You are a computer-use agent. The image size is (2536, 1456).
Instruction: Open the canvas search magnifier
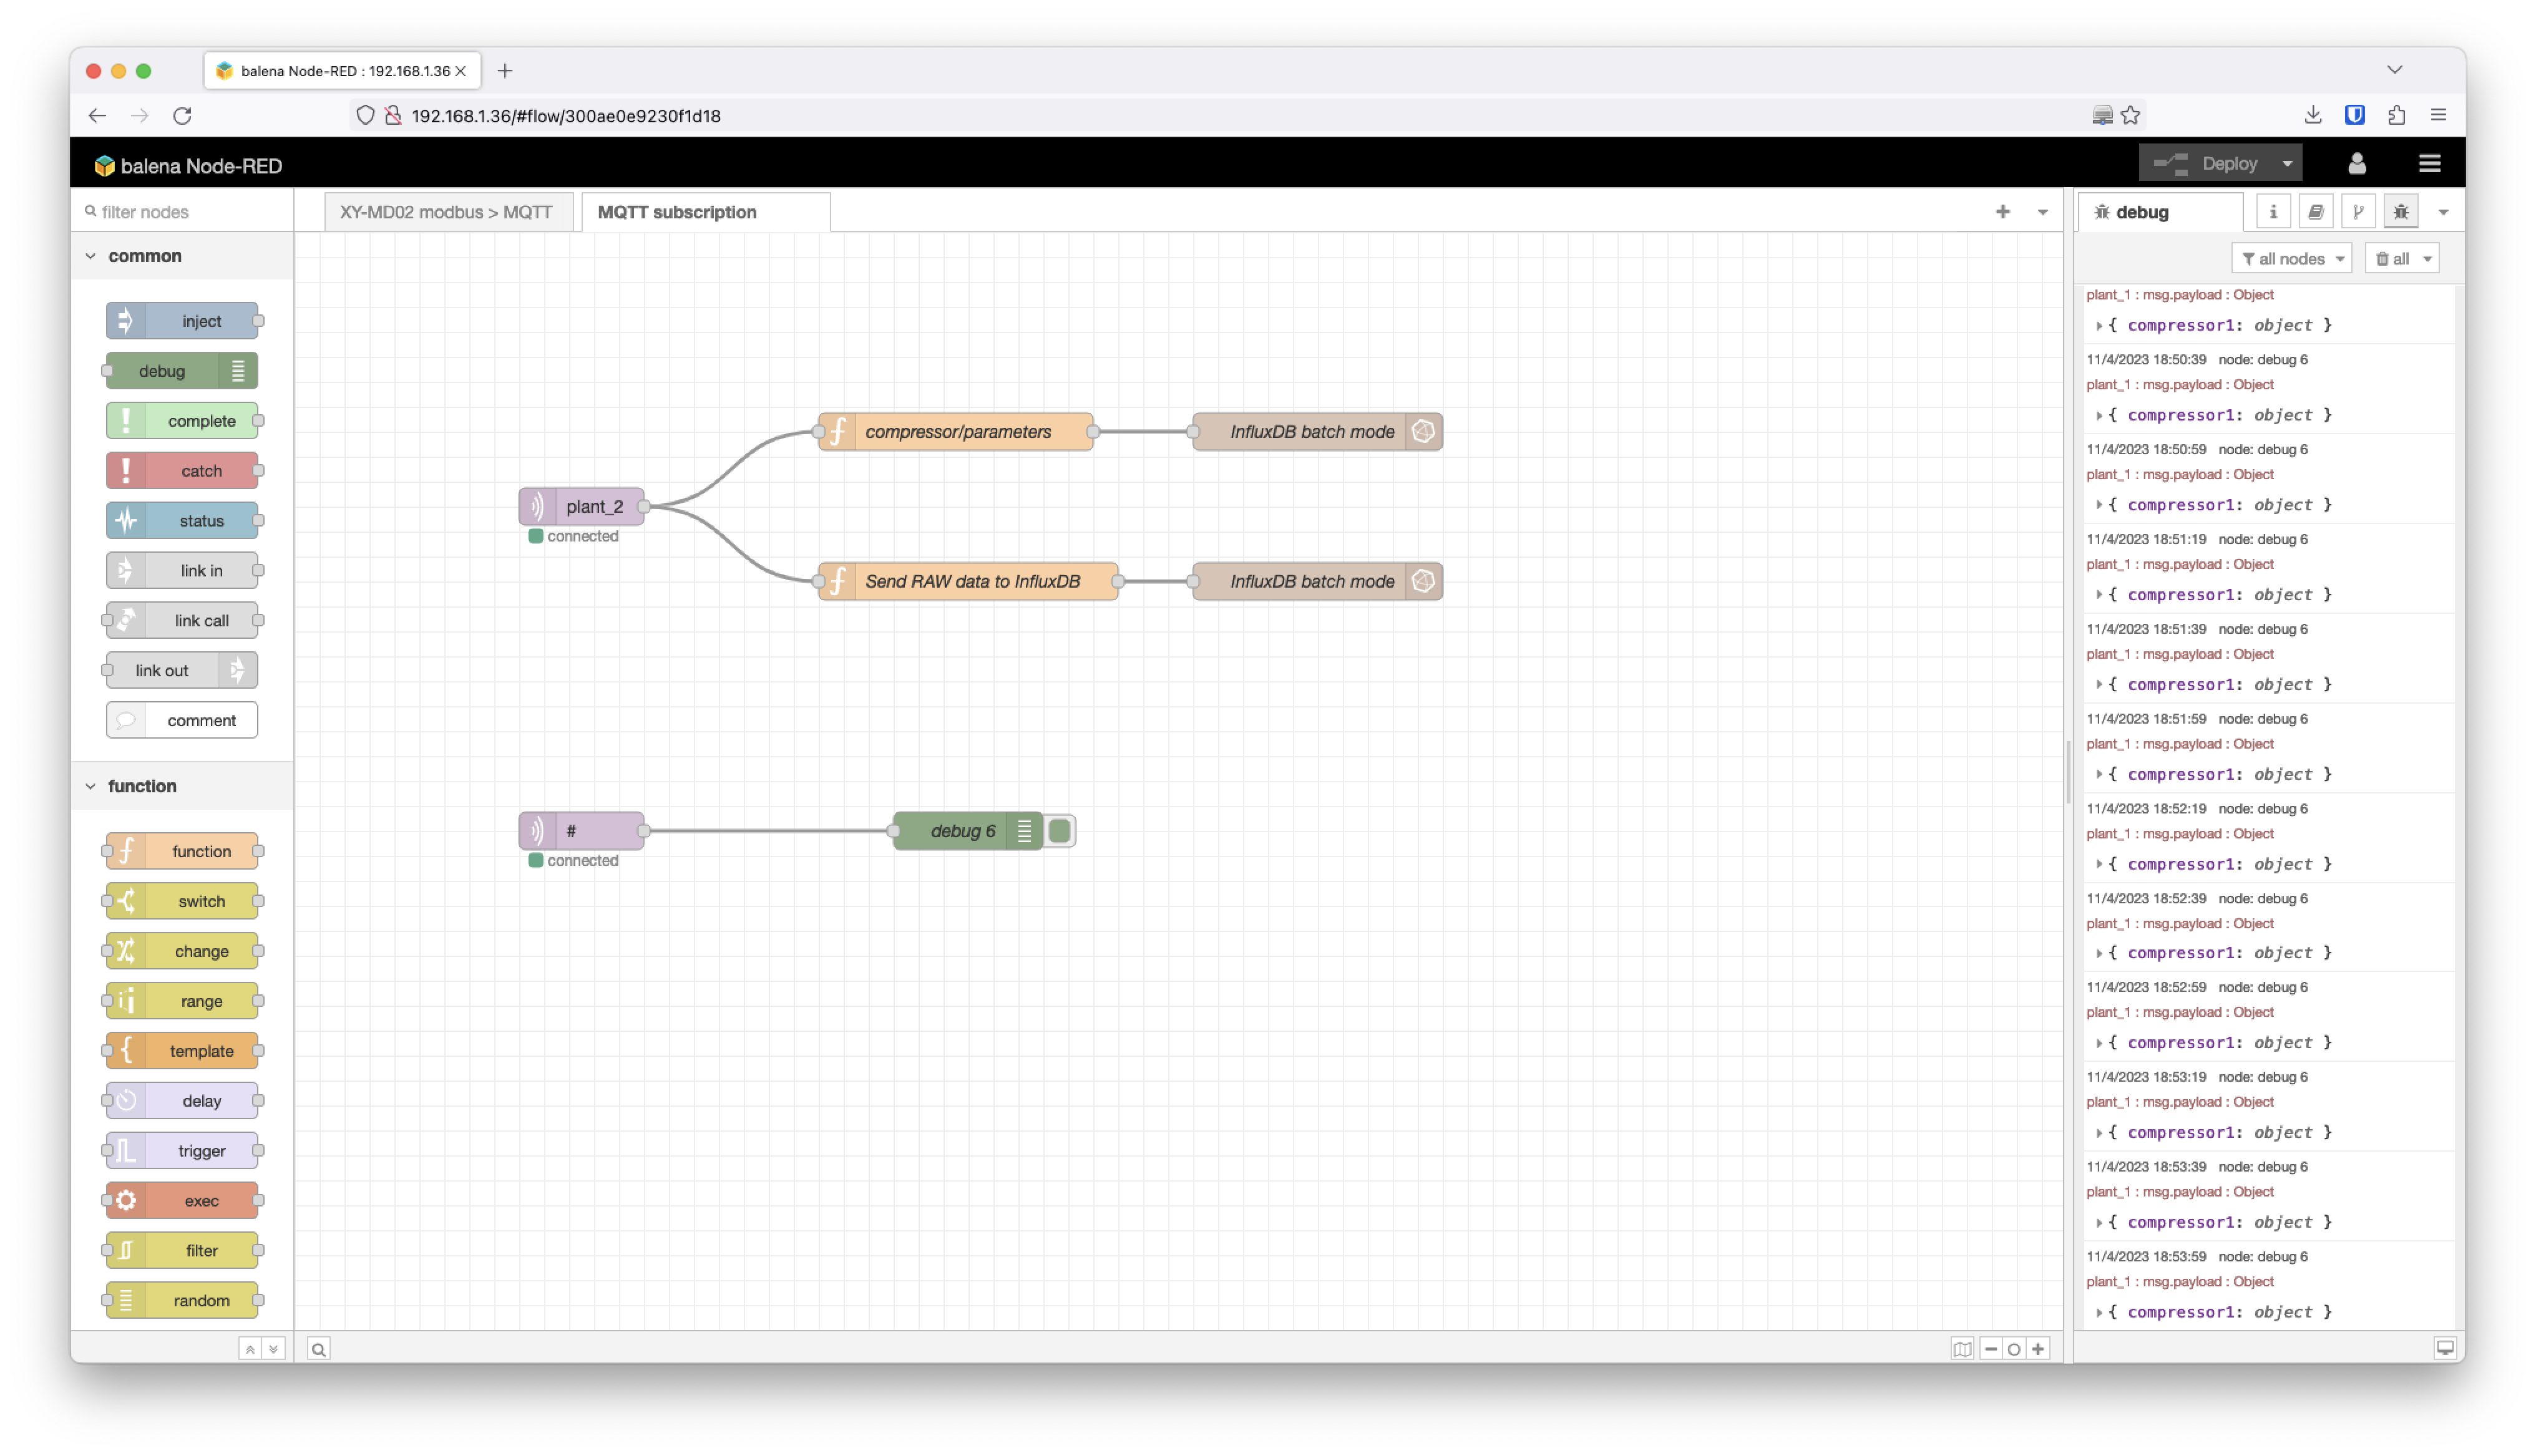click(319, 1348)
